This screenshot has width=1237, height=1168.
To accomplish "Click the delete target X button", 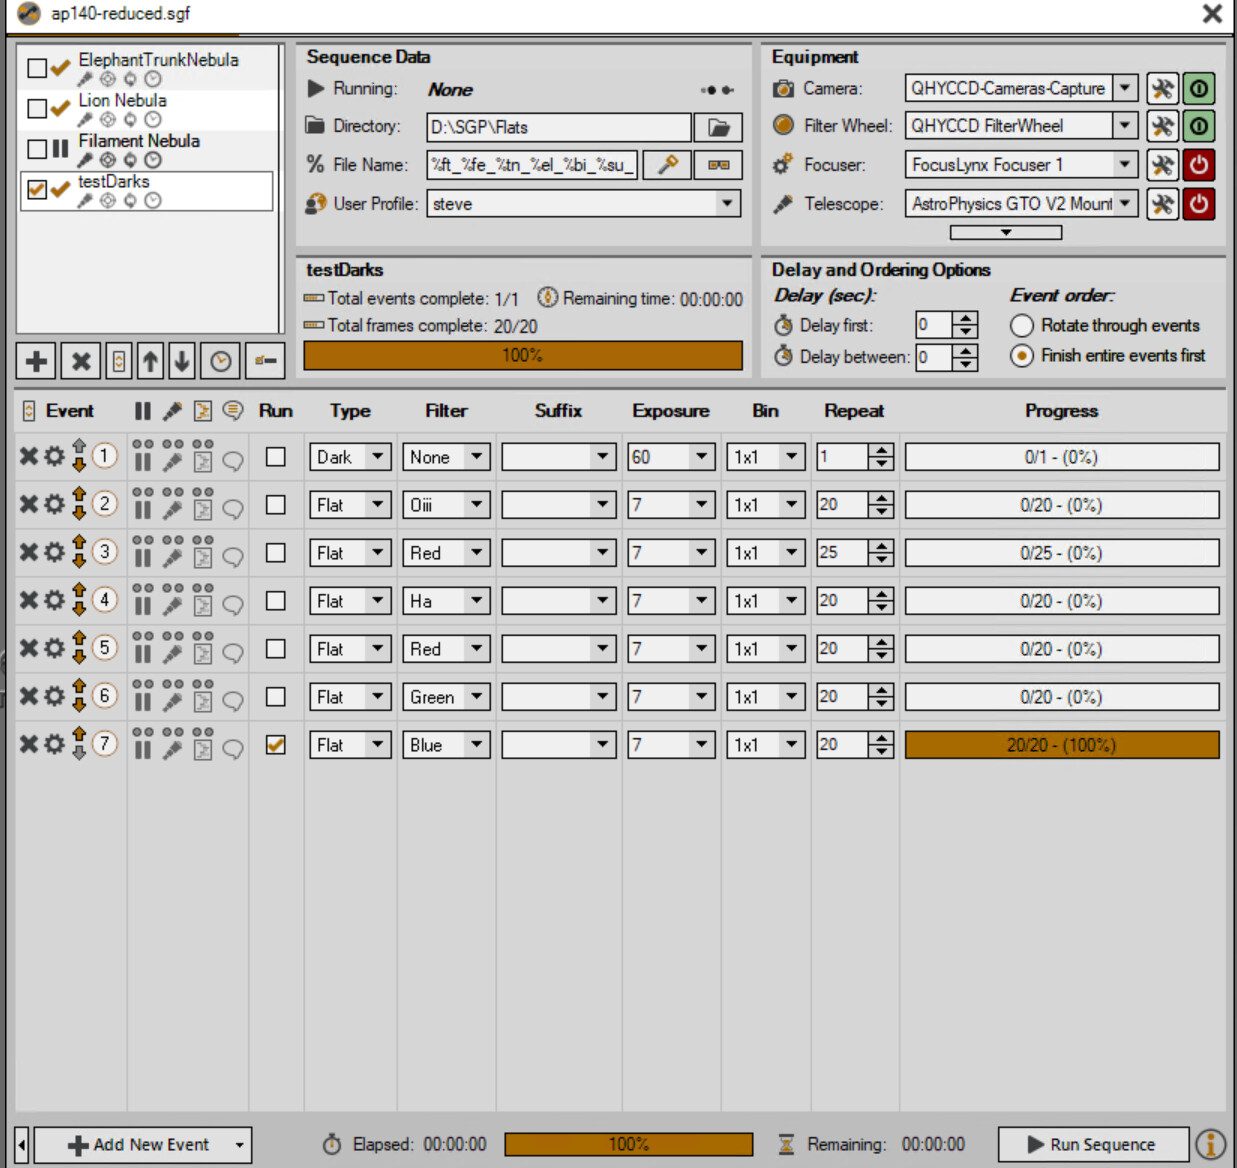I will [x=81, y=361].
